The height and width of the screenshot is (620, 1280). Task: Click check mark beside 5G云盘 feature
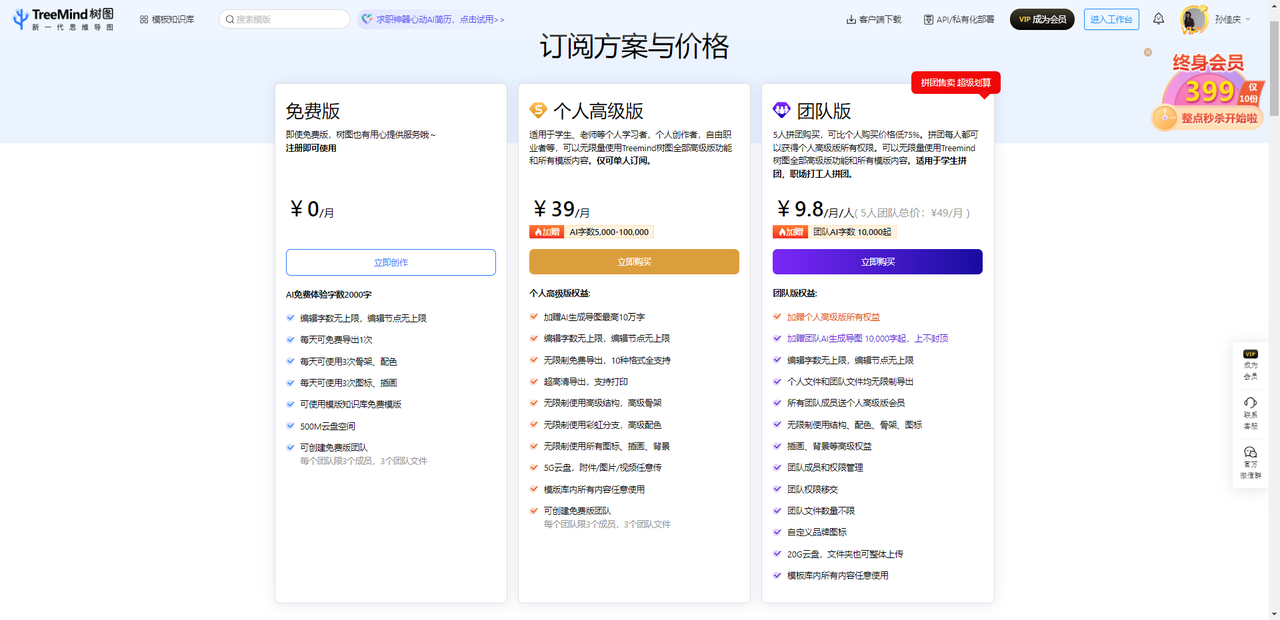[534, 467]
